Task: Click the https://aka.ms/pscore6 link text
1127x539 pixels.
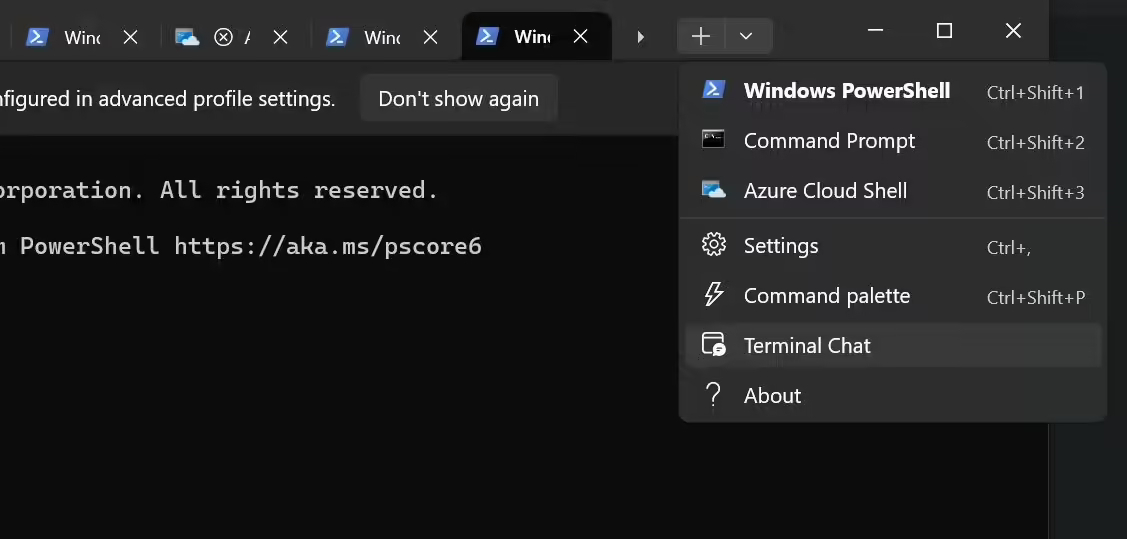Action: [328, 246]
